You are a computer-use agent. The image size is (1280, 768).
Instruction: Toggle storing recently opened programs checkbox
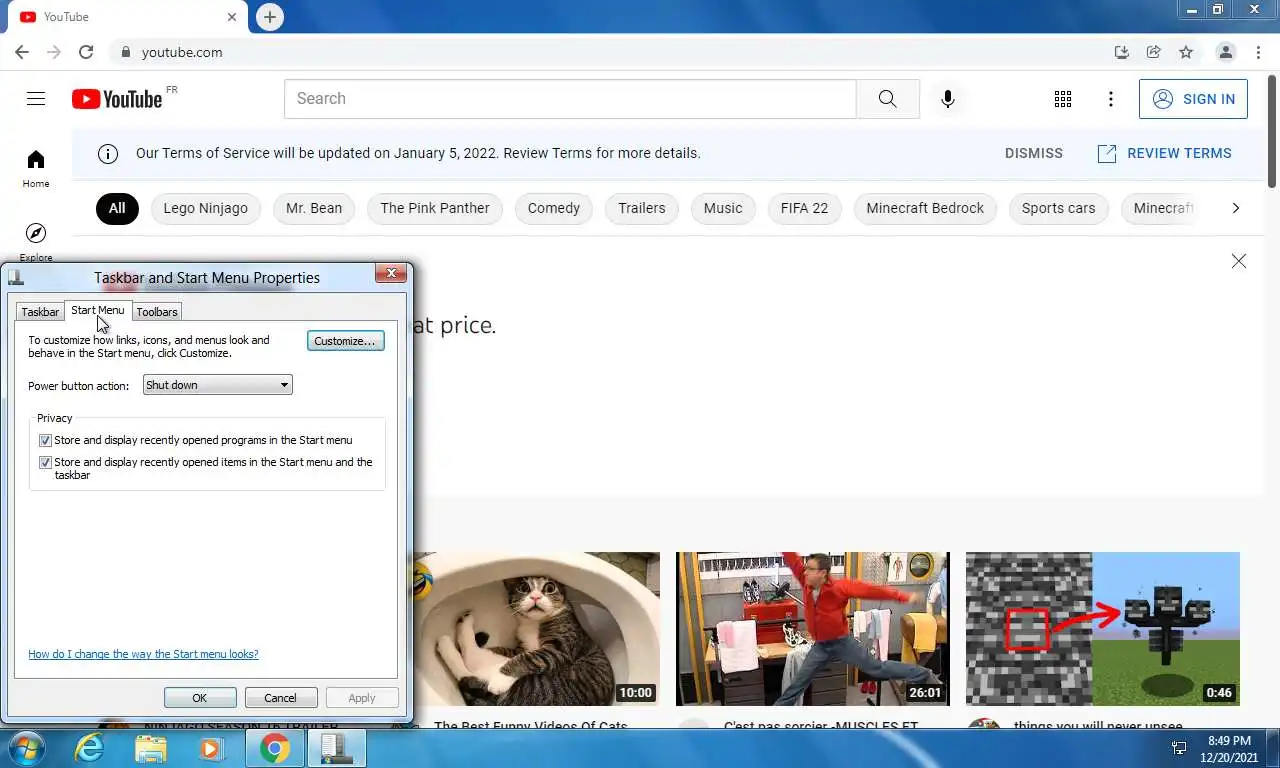tap(45, 440)
